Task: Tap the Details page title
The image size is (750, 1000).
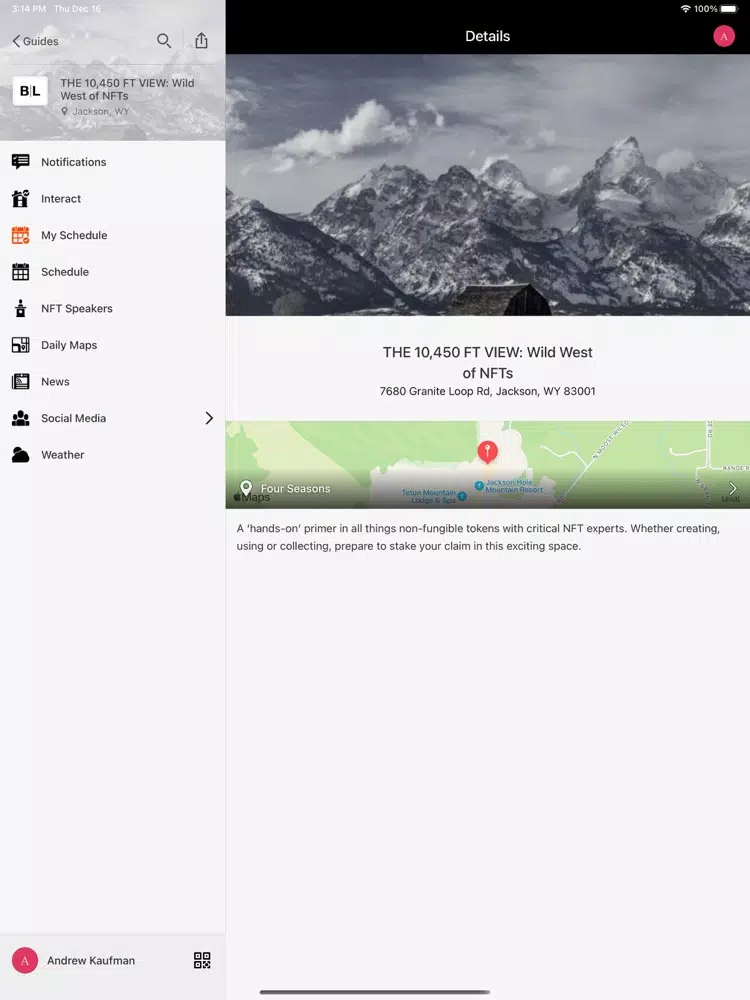Action: (x=488, y=36)
